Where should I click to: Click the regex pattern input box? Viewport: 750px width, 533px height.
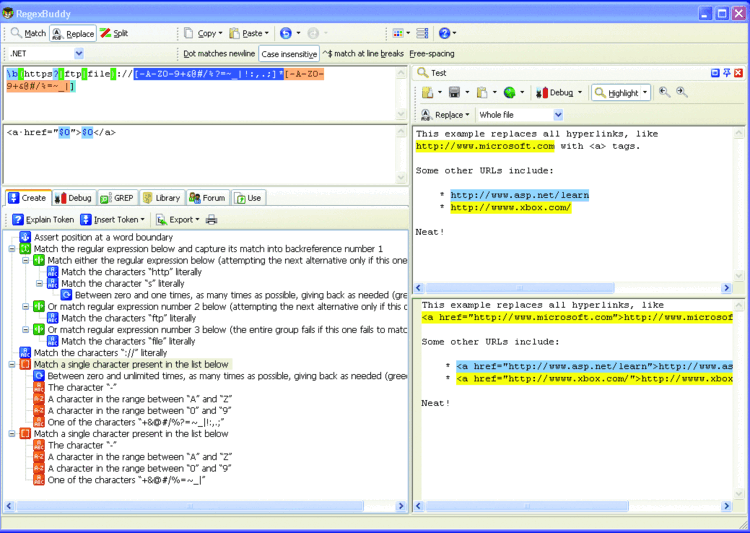tap(199, 93)
